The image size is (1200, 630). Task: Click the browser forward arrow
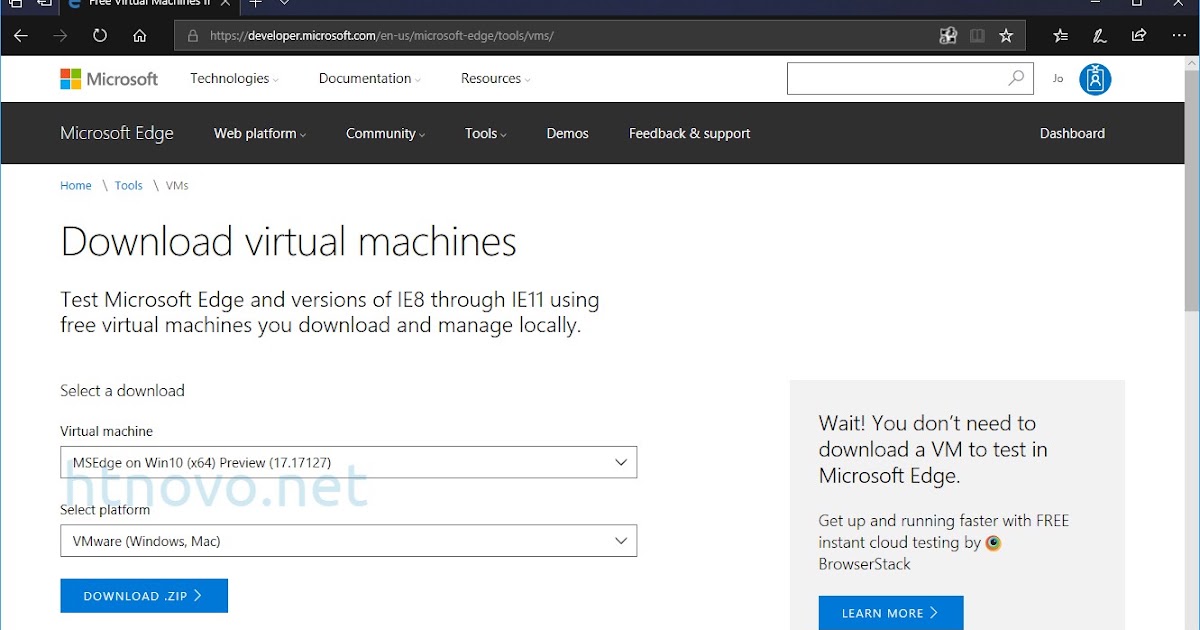(60, 36)
